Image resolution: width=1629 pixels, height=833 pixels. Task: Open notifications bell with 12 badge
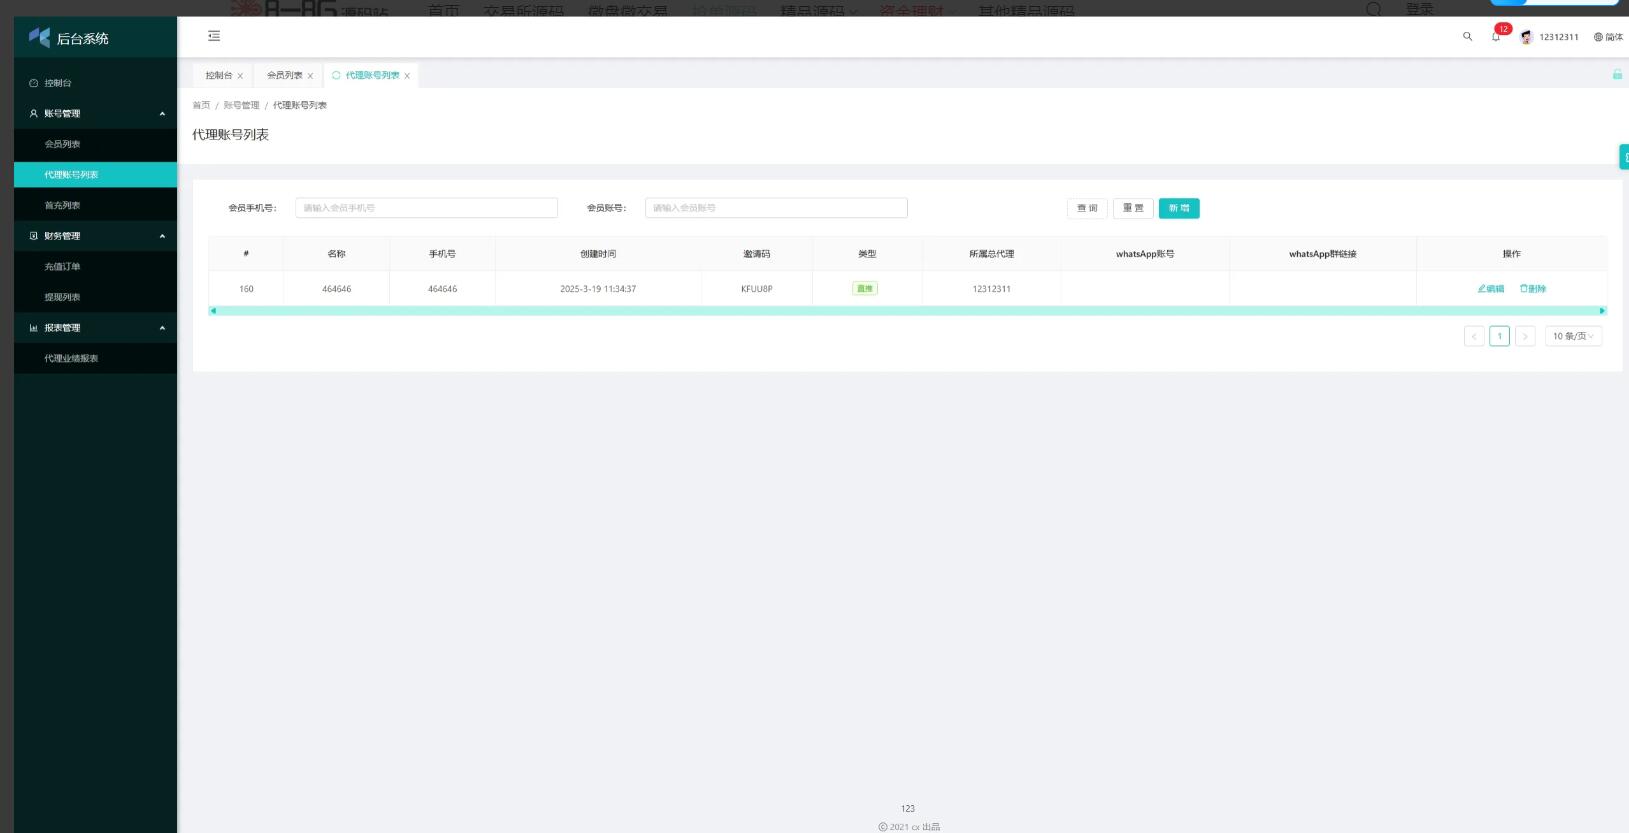1497,37
